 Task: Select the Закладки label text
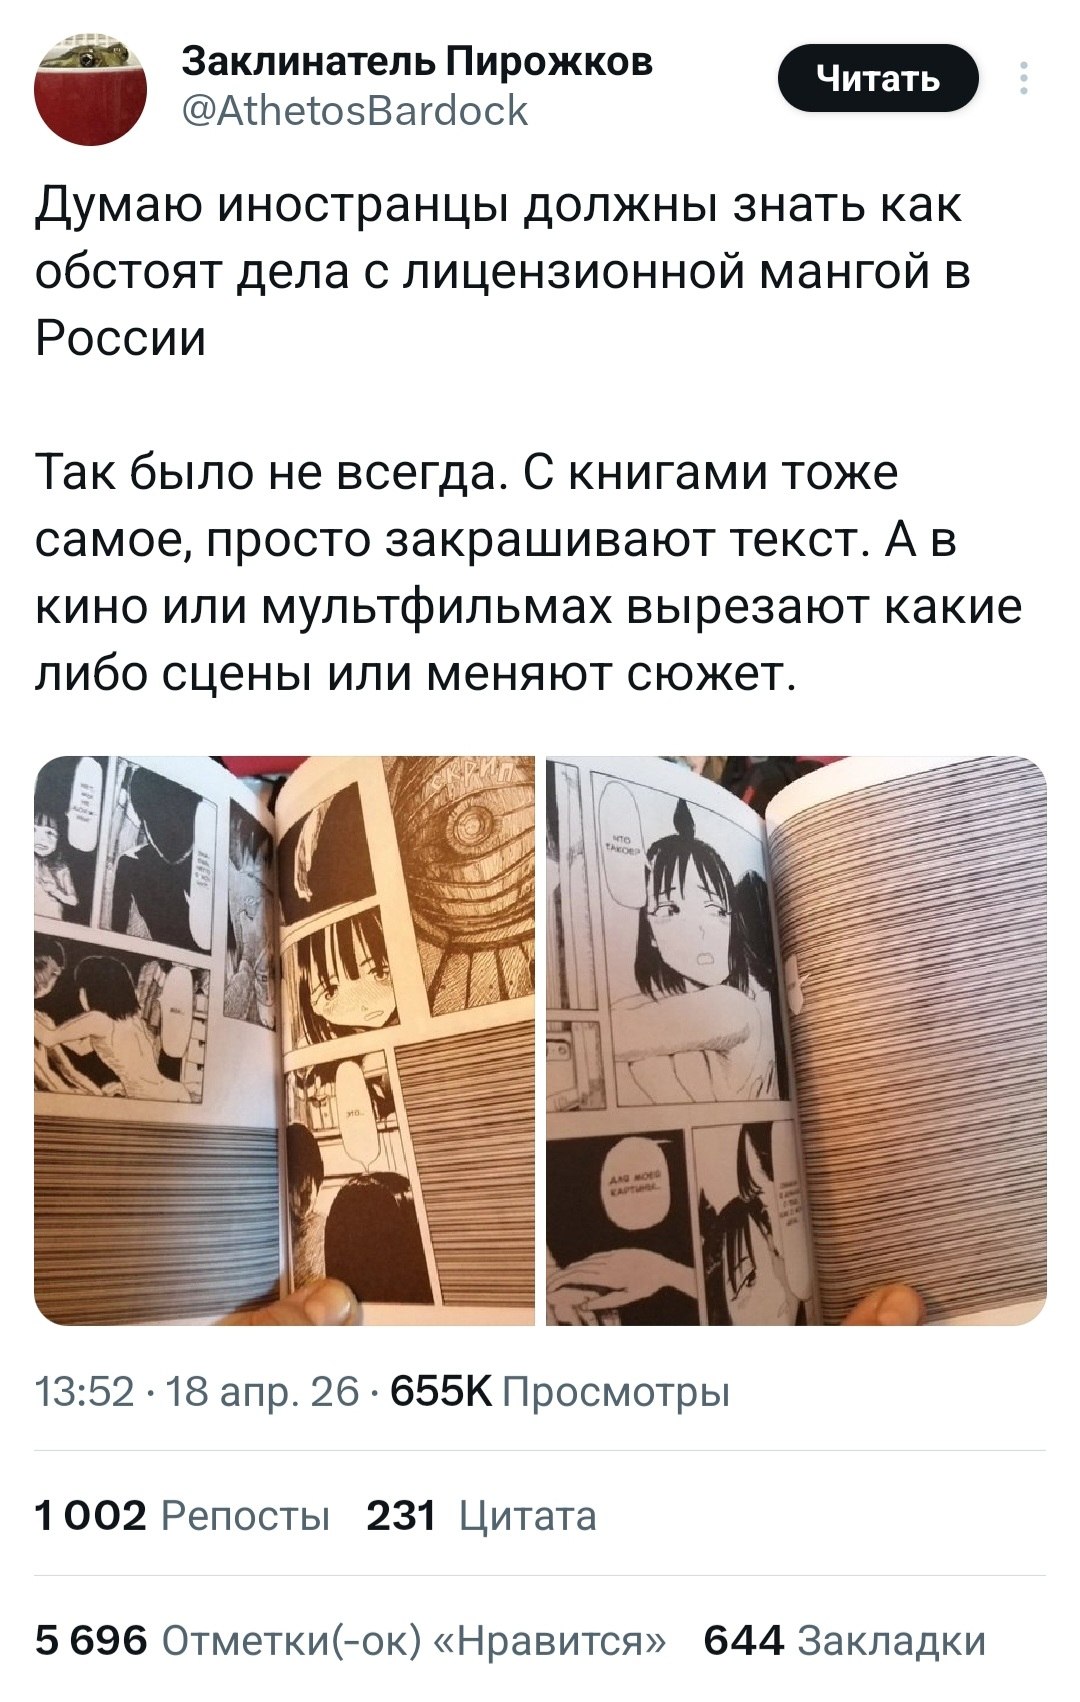coord(892,1642)
